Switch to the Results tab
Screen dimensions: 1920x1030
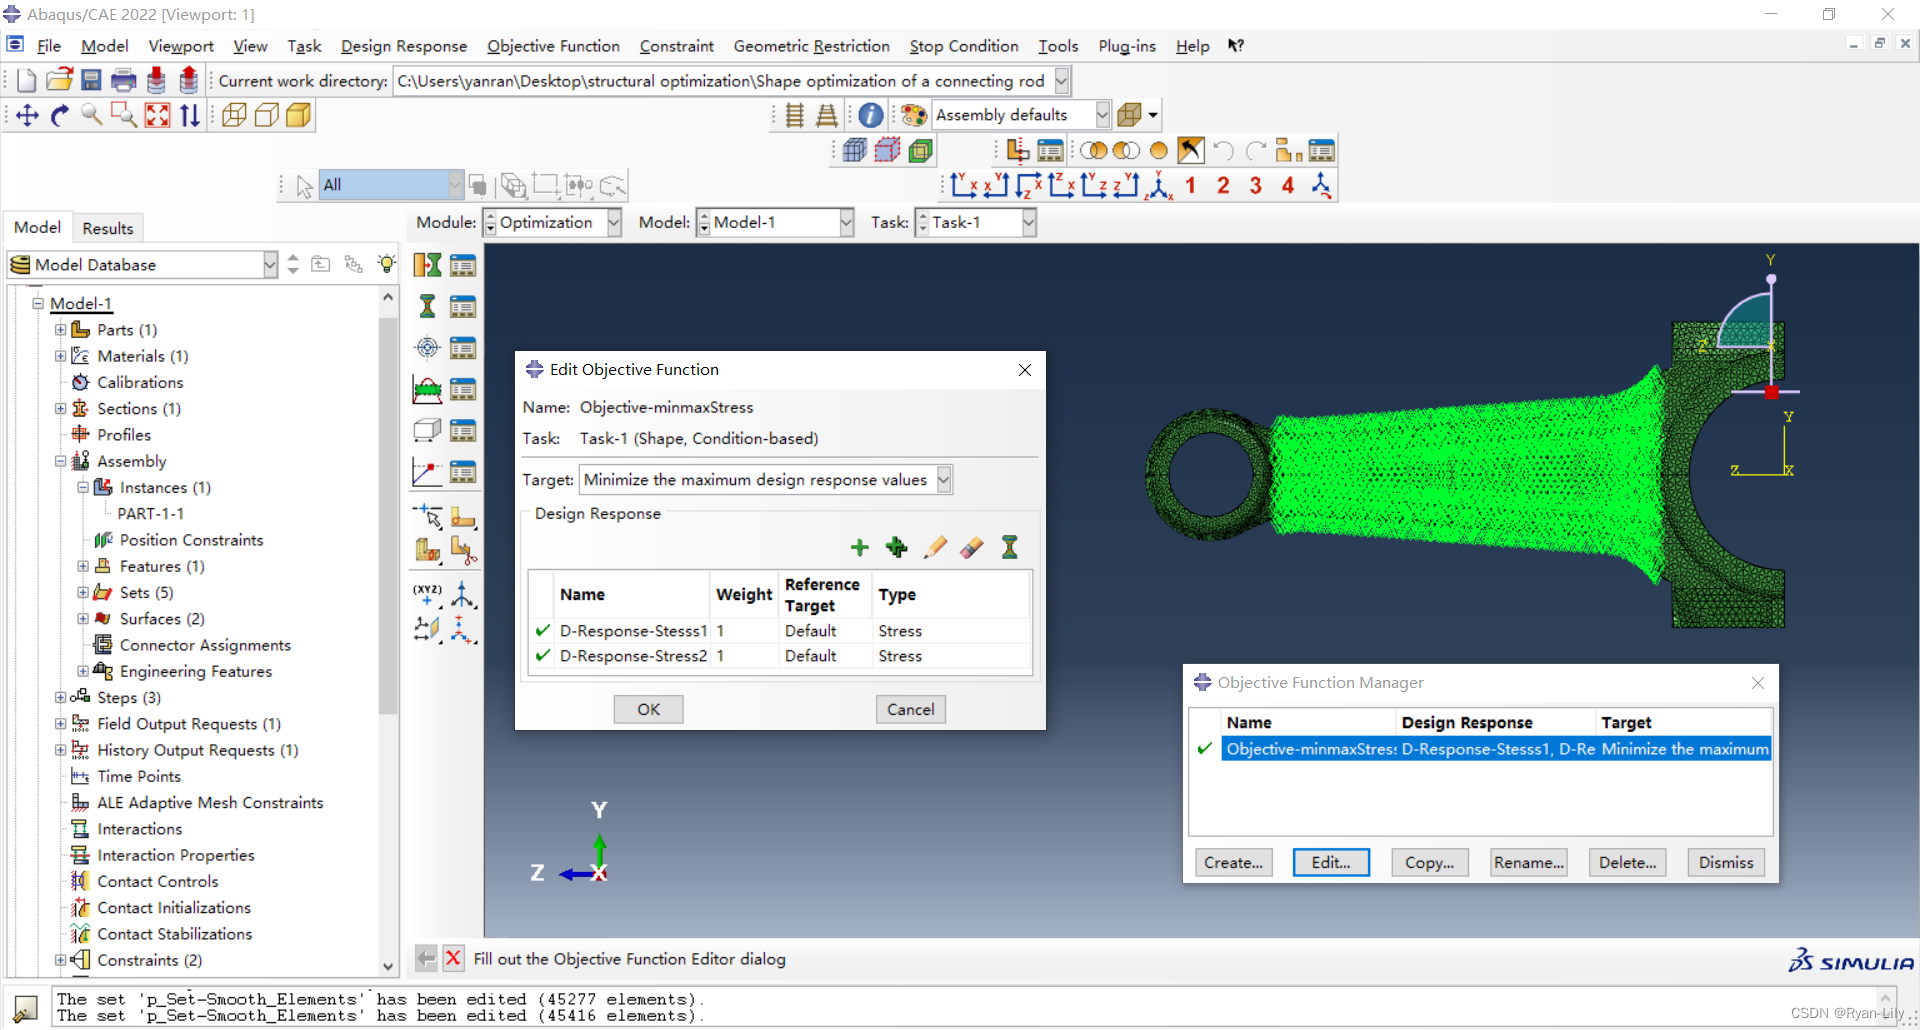(108, 228)
